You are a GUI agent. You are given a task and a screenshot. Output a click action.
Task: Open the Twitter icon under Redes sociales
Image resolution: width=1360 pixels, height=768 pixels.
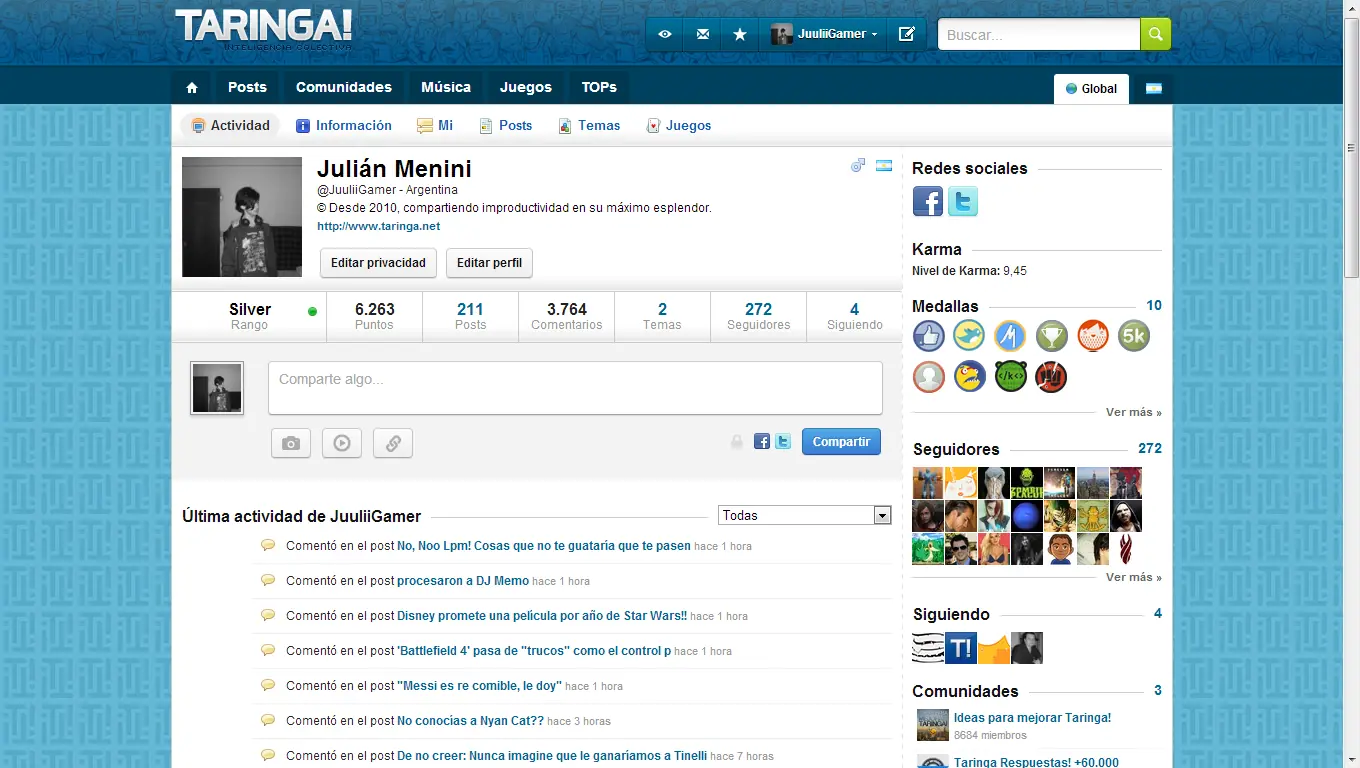tap(963, 201)
